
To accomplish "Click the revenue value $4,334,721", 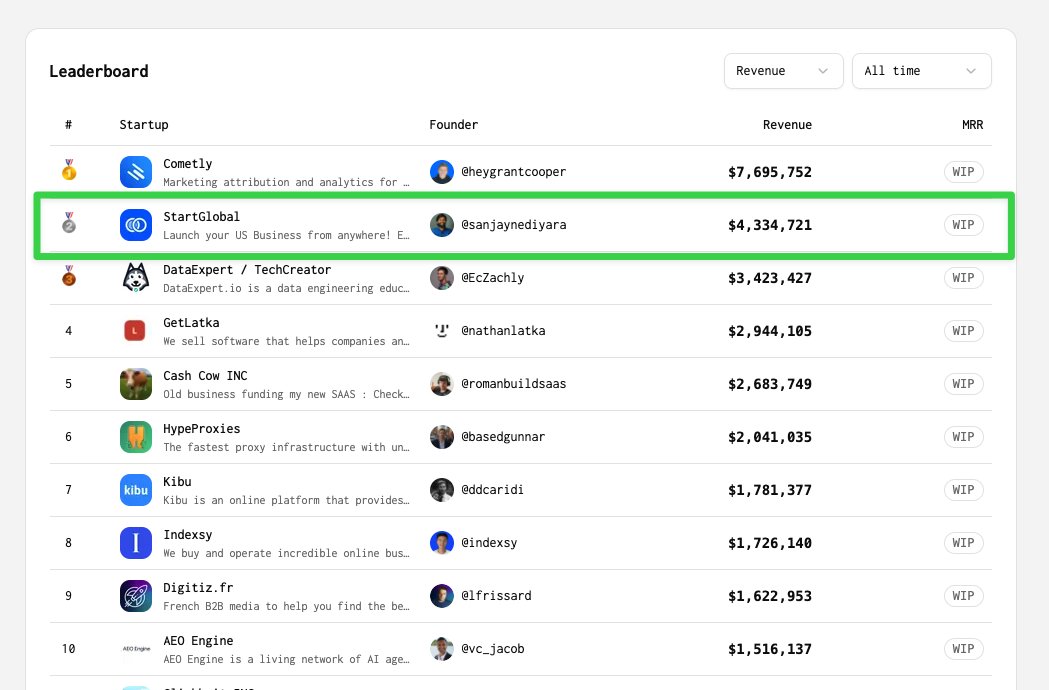I will point(770,225).
